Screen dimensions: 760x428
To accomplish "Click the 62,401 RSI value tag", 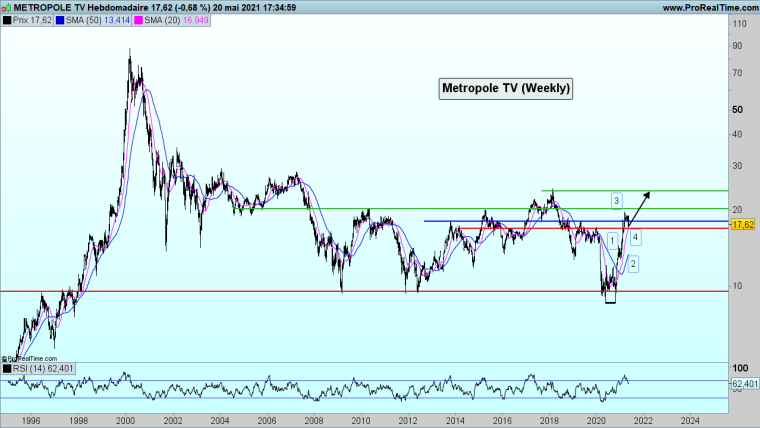I will [744, 384].
